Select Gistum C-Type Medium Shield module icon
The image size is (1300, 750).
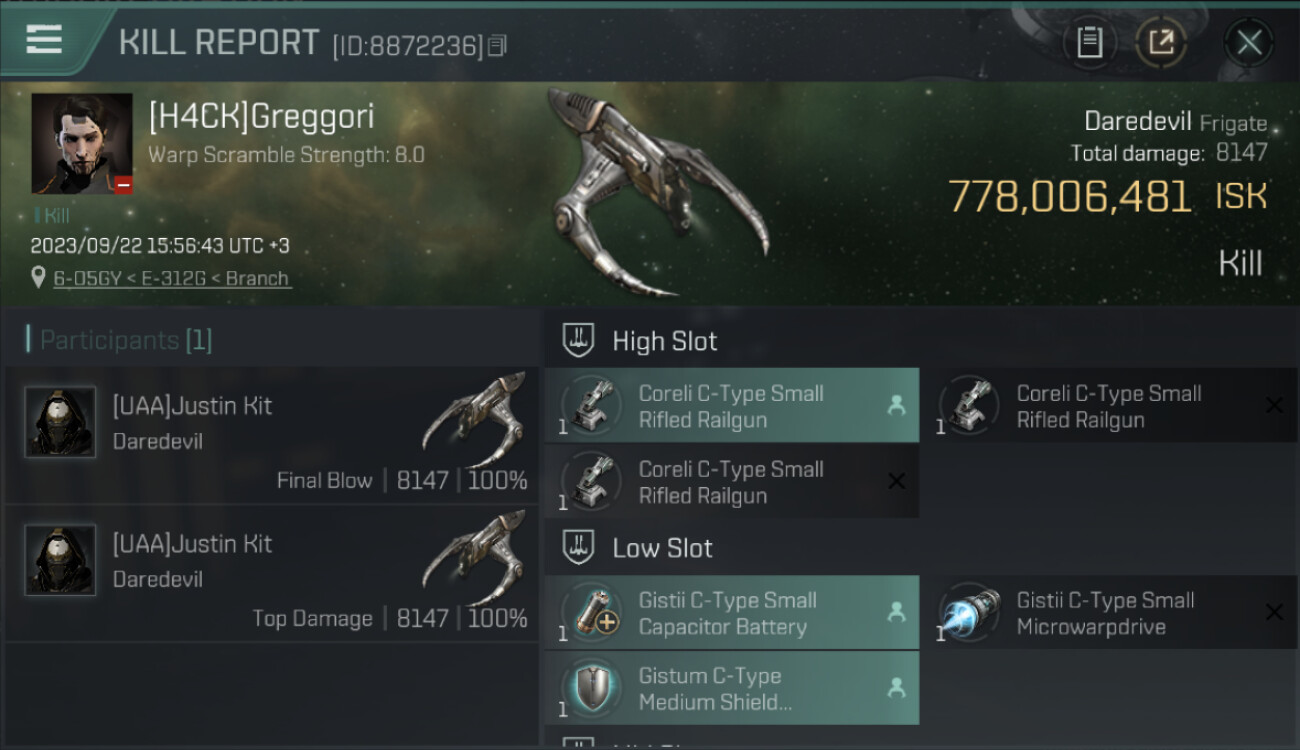click(x=592, y=688)
